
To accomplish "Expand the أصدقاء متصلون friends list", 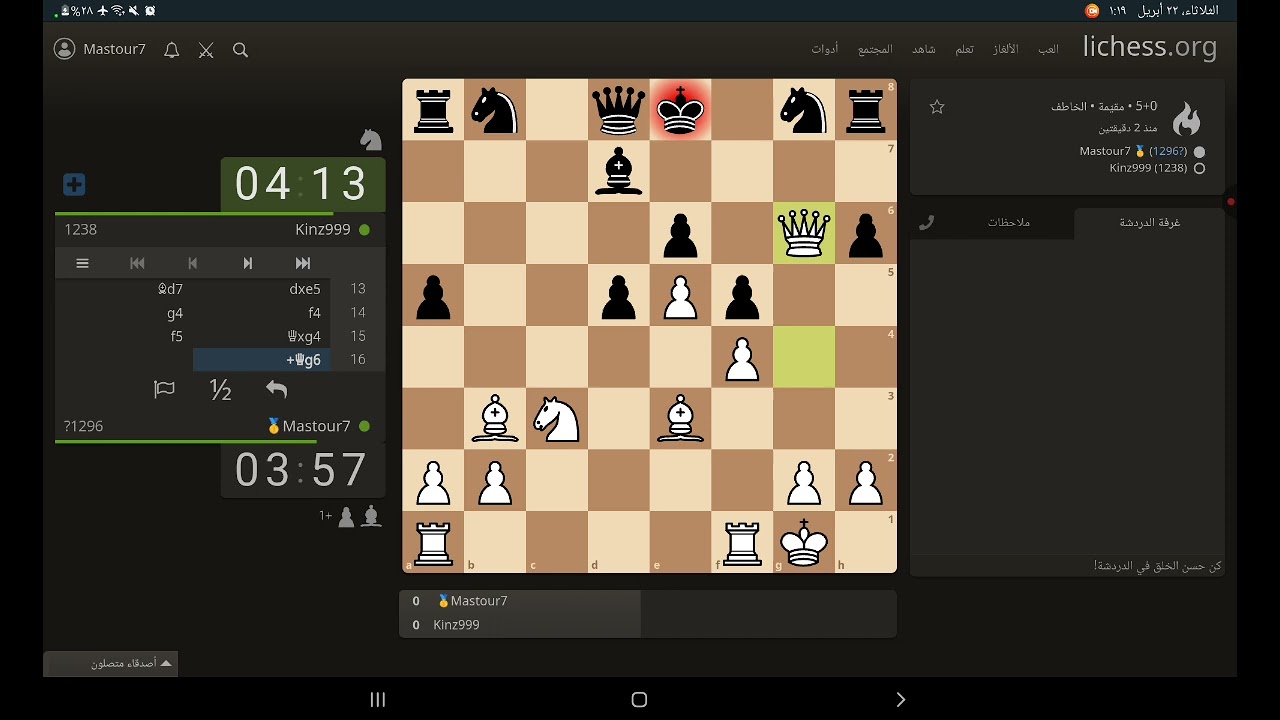I will click(111, 663).
